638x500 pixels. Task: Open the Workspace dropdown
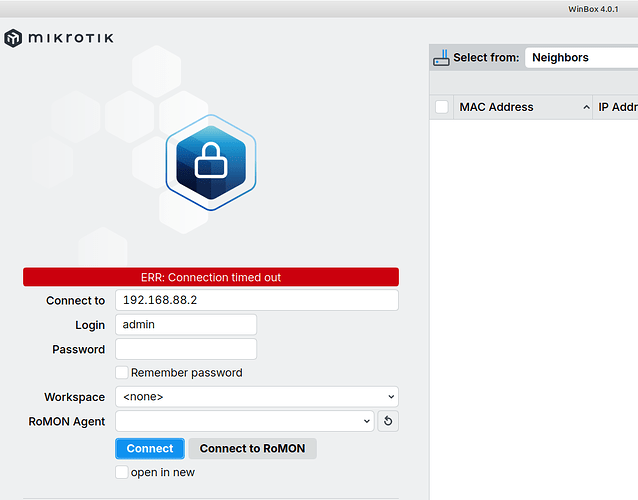pyautogui.click(x=257, y=397)
